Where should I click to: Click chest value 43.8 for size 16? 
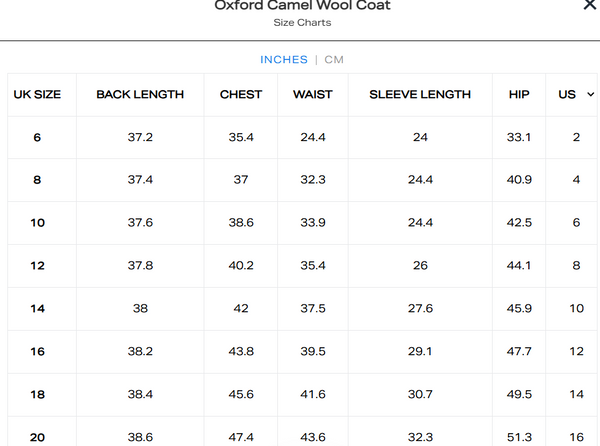click(x=241, y=352)
